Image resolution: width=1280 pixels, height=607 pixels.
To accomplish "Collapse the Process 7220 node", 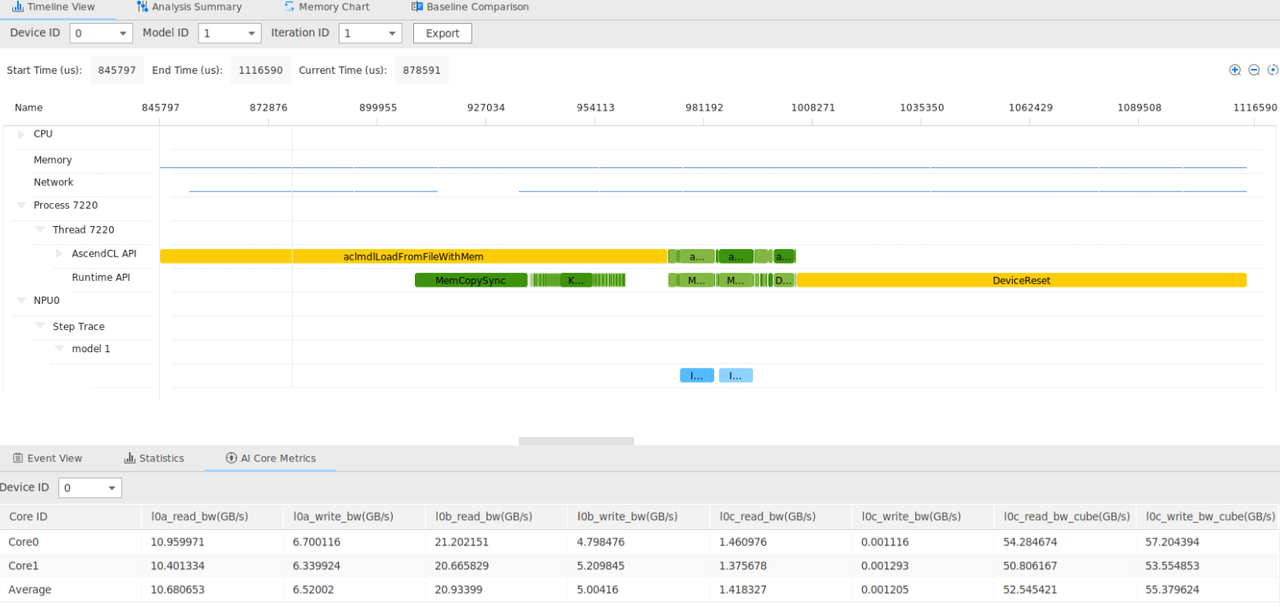I will pyautogui.click(x=21, y=205).
